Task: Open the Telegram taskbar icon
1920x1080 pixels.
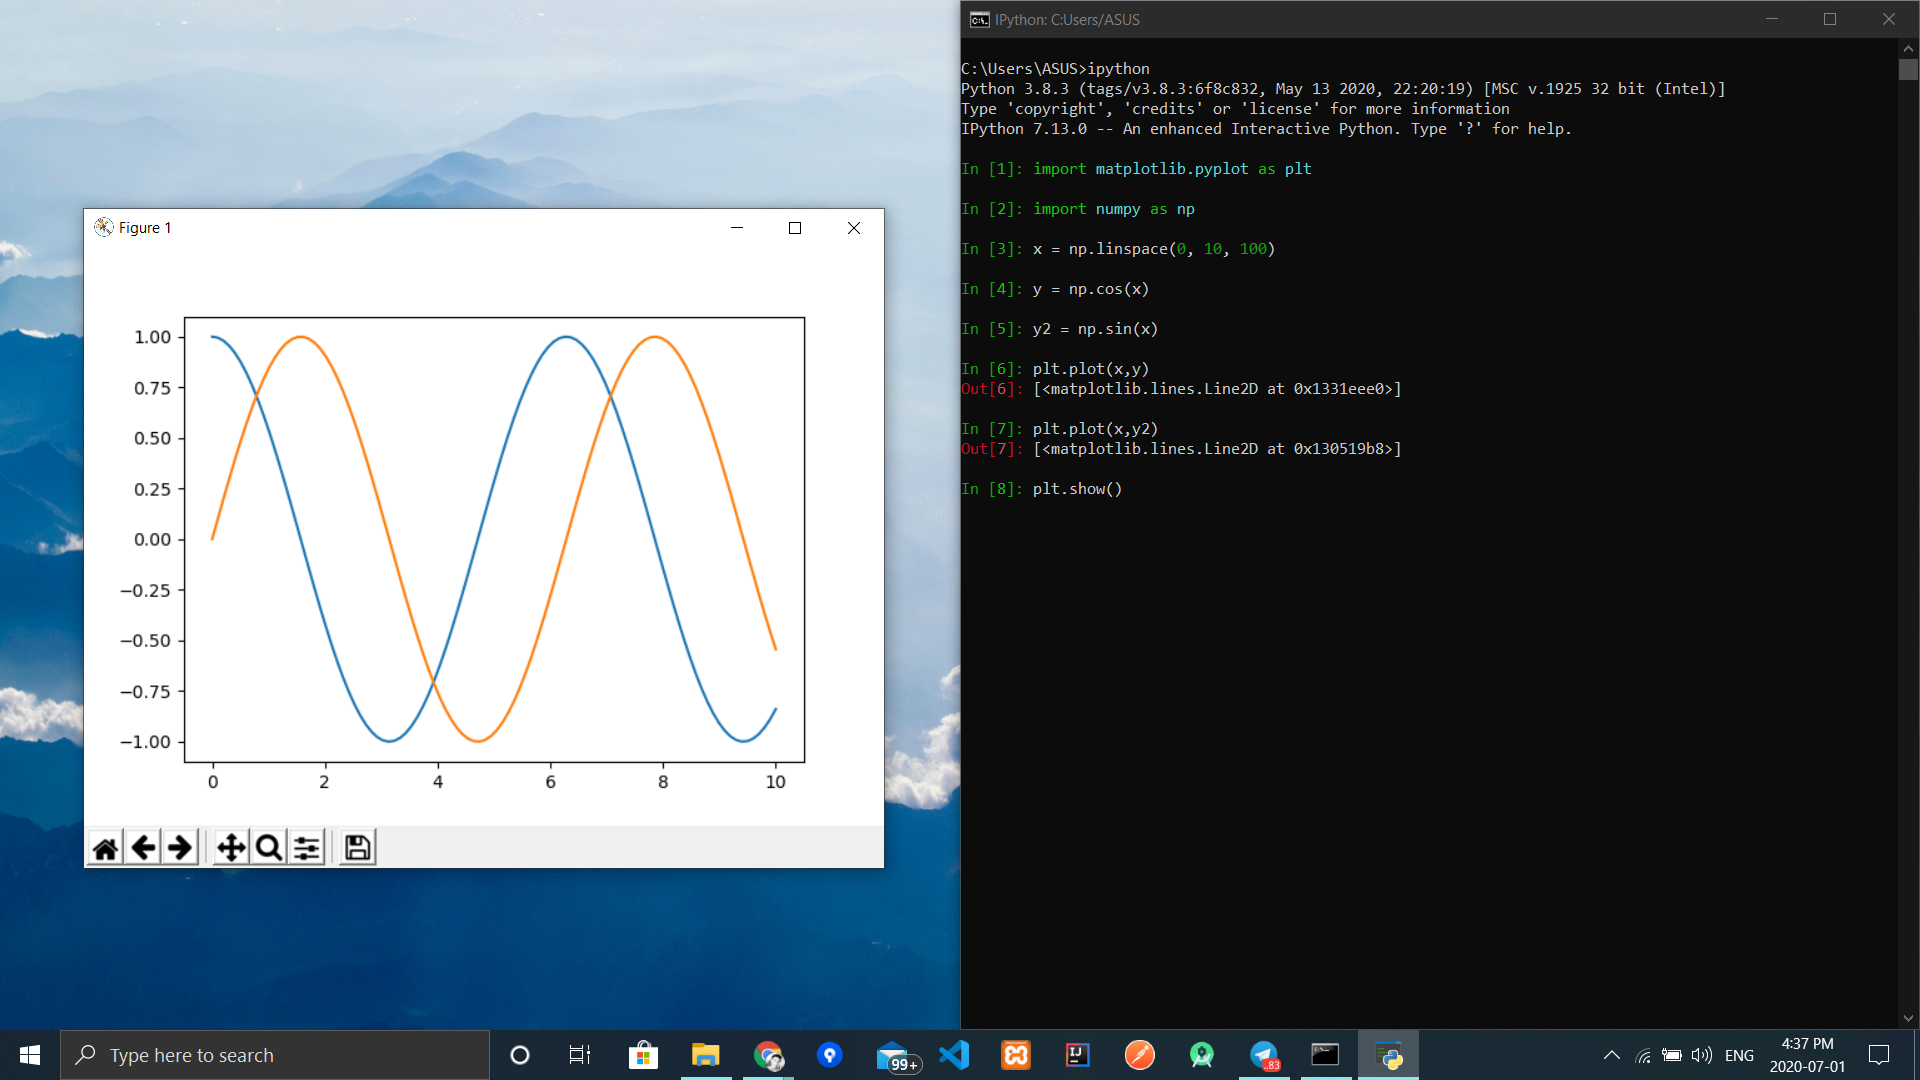Action: pyautogui.click(x=1264, y=1055)
